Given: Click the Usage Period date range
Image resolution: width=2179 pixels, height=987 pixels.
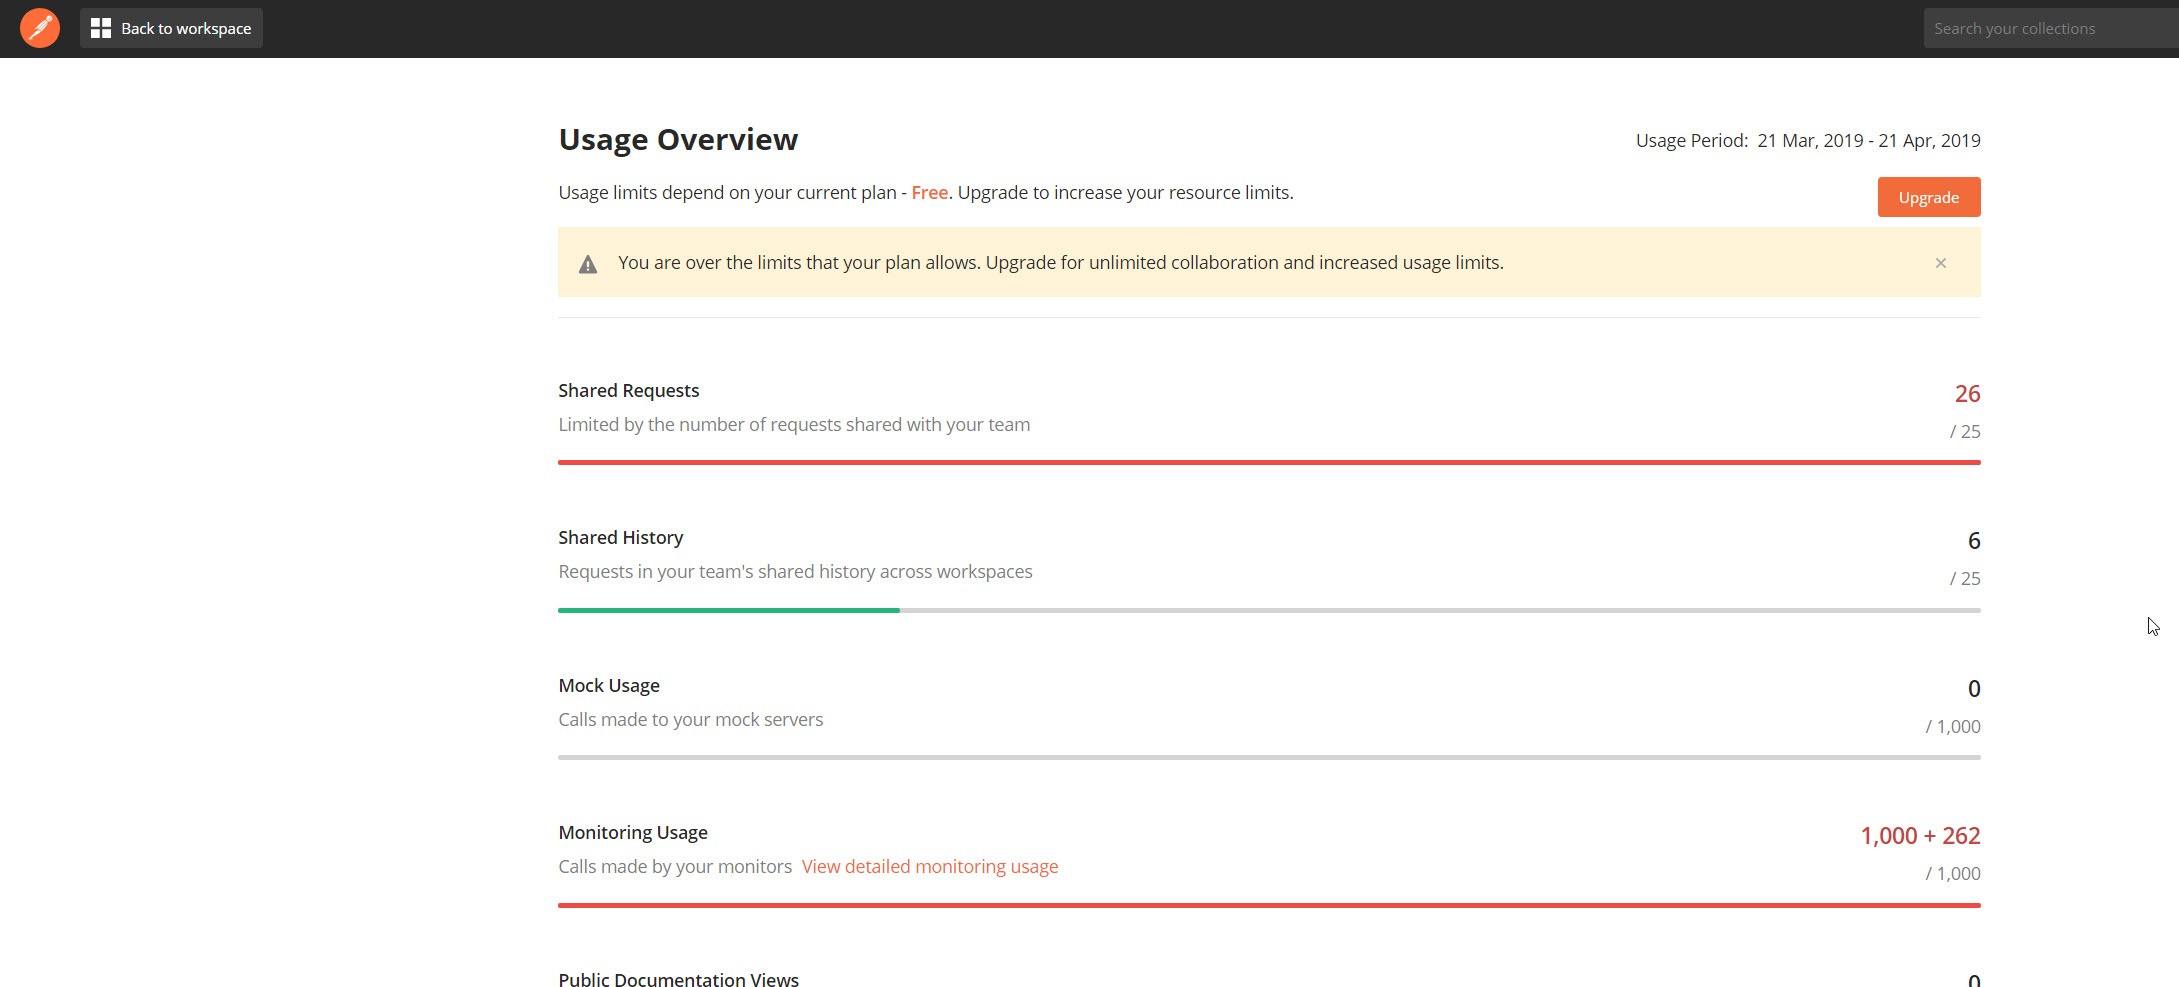Looking at the screenshot, I should pos(1868,140).
